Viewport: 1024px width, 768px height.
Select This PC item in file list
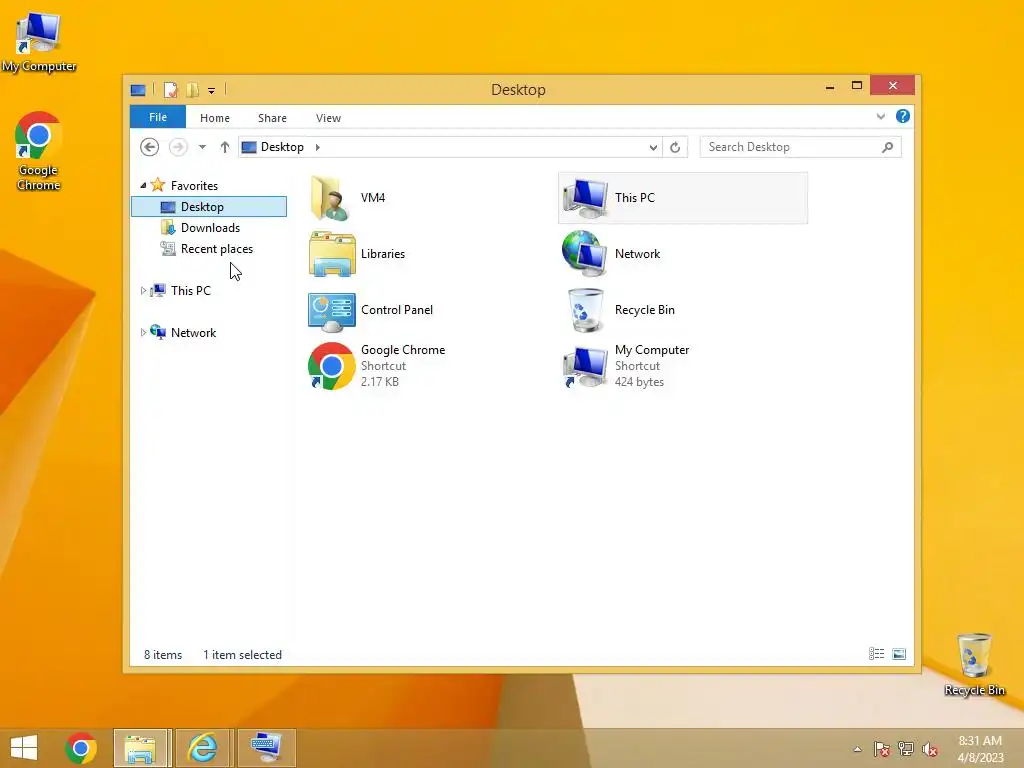[682, 198]
